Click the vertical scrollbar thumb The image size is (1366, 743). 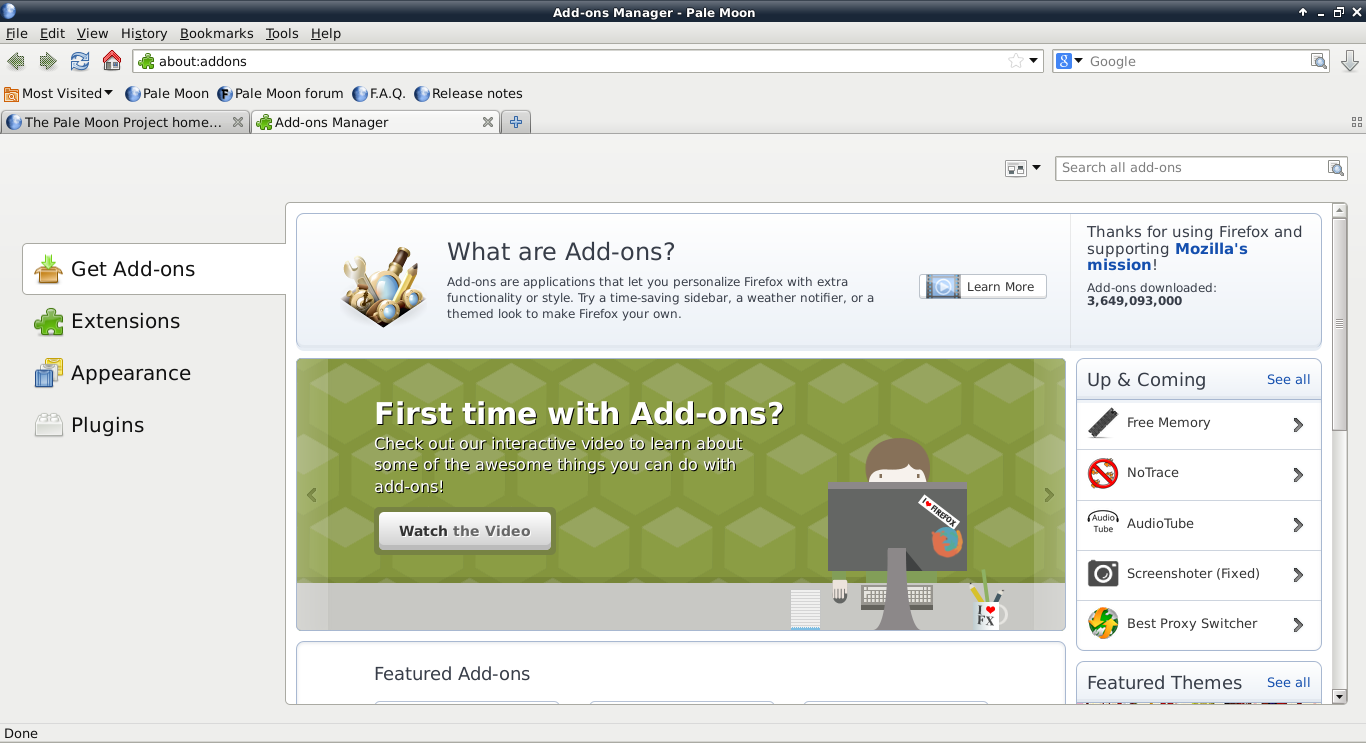coord(1340,325)
